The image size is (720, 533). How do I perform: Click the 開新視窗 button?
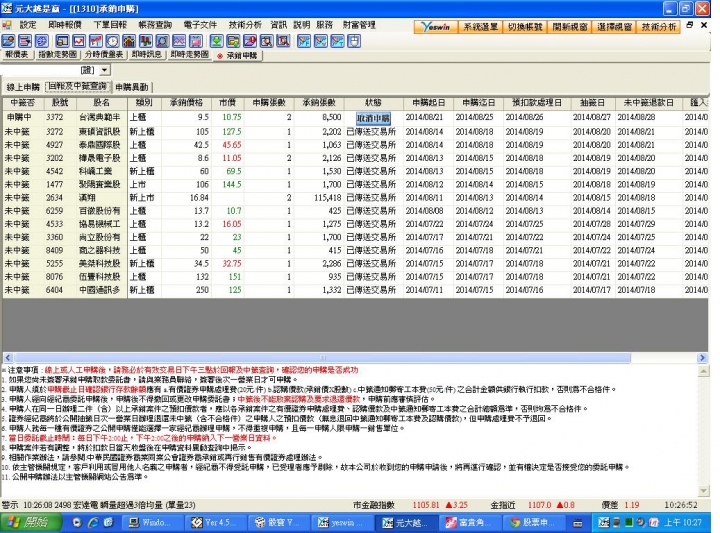pyautogui.click(x=570, y=27)
